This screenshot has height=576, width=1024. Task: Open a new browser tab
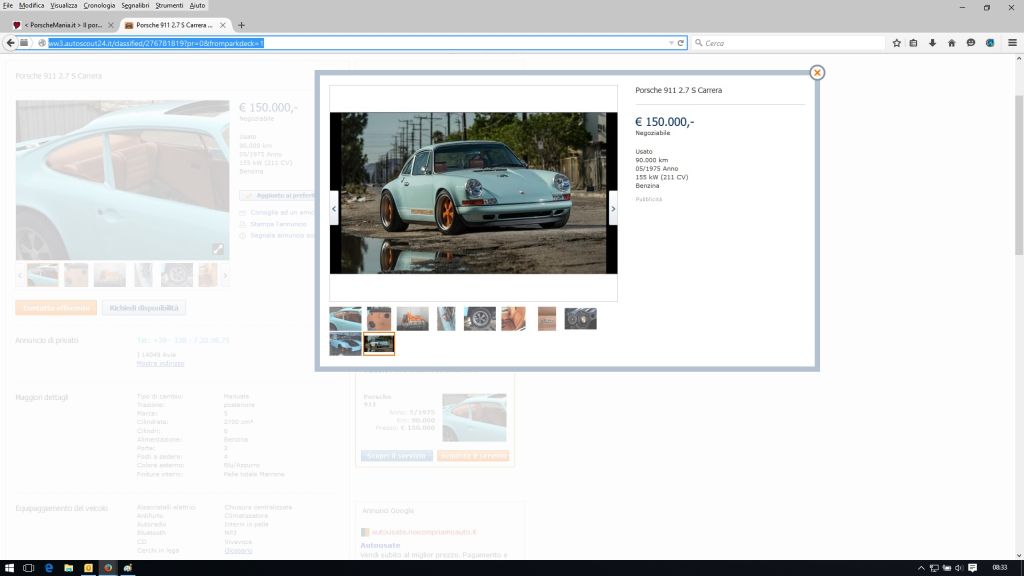tap(241, 25)
